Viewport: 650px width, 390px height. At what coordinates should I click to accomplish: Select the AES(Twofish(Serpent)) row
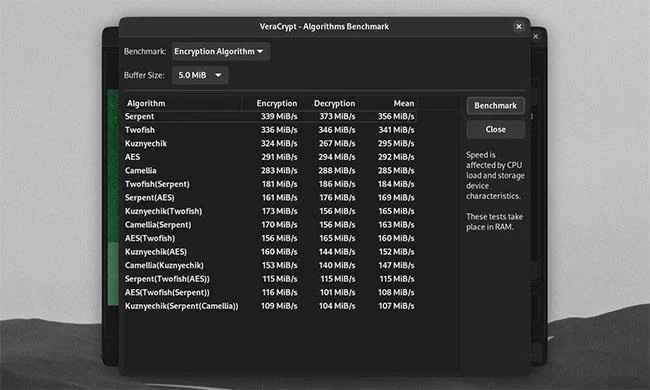tap(270, 293)
